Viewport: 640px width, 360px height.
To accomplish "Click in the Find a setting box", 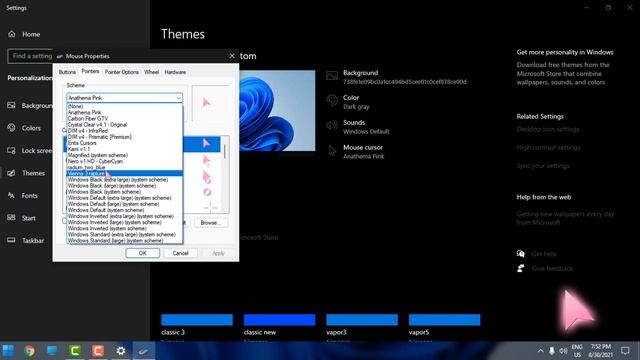I will click(x=30, y=56).
